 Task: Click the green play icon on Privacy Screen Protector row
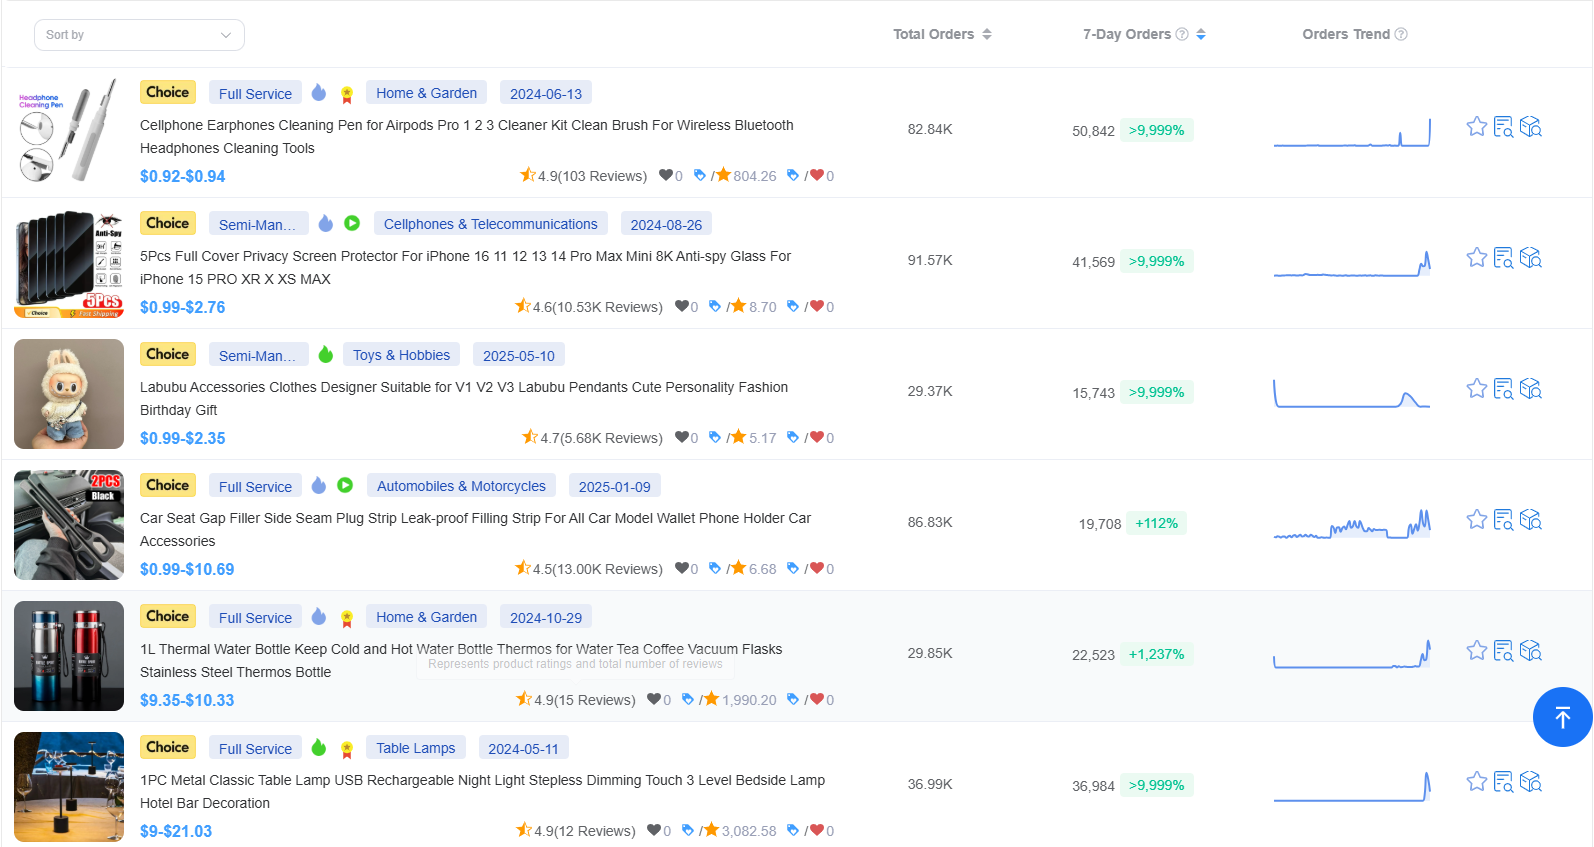click(x=352, y=223)
